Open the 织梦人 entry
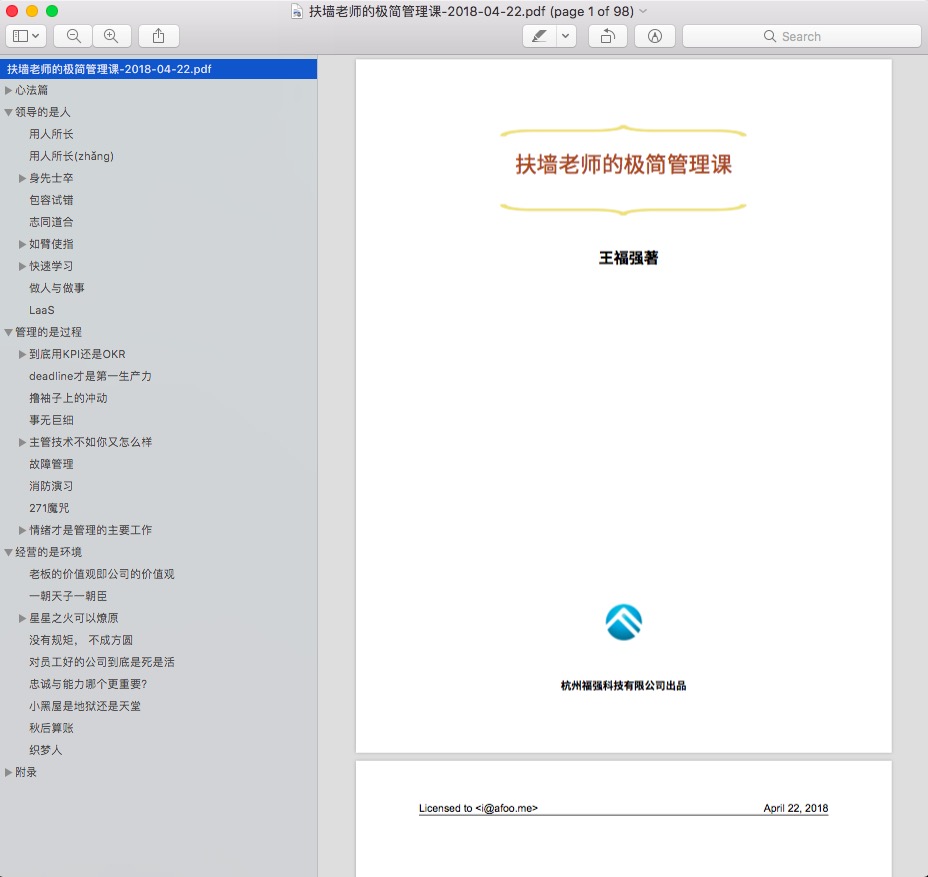The width and height of the screenshot is (928, 877). [x=46, y=750]
